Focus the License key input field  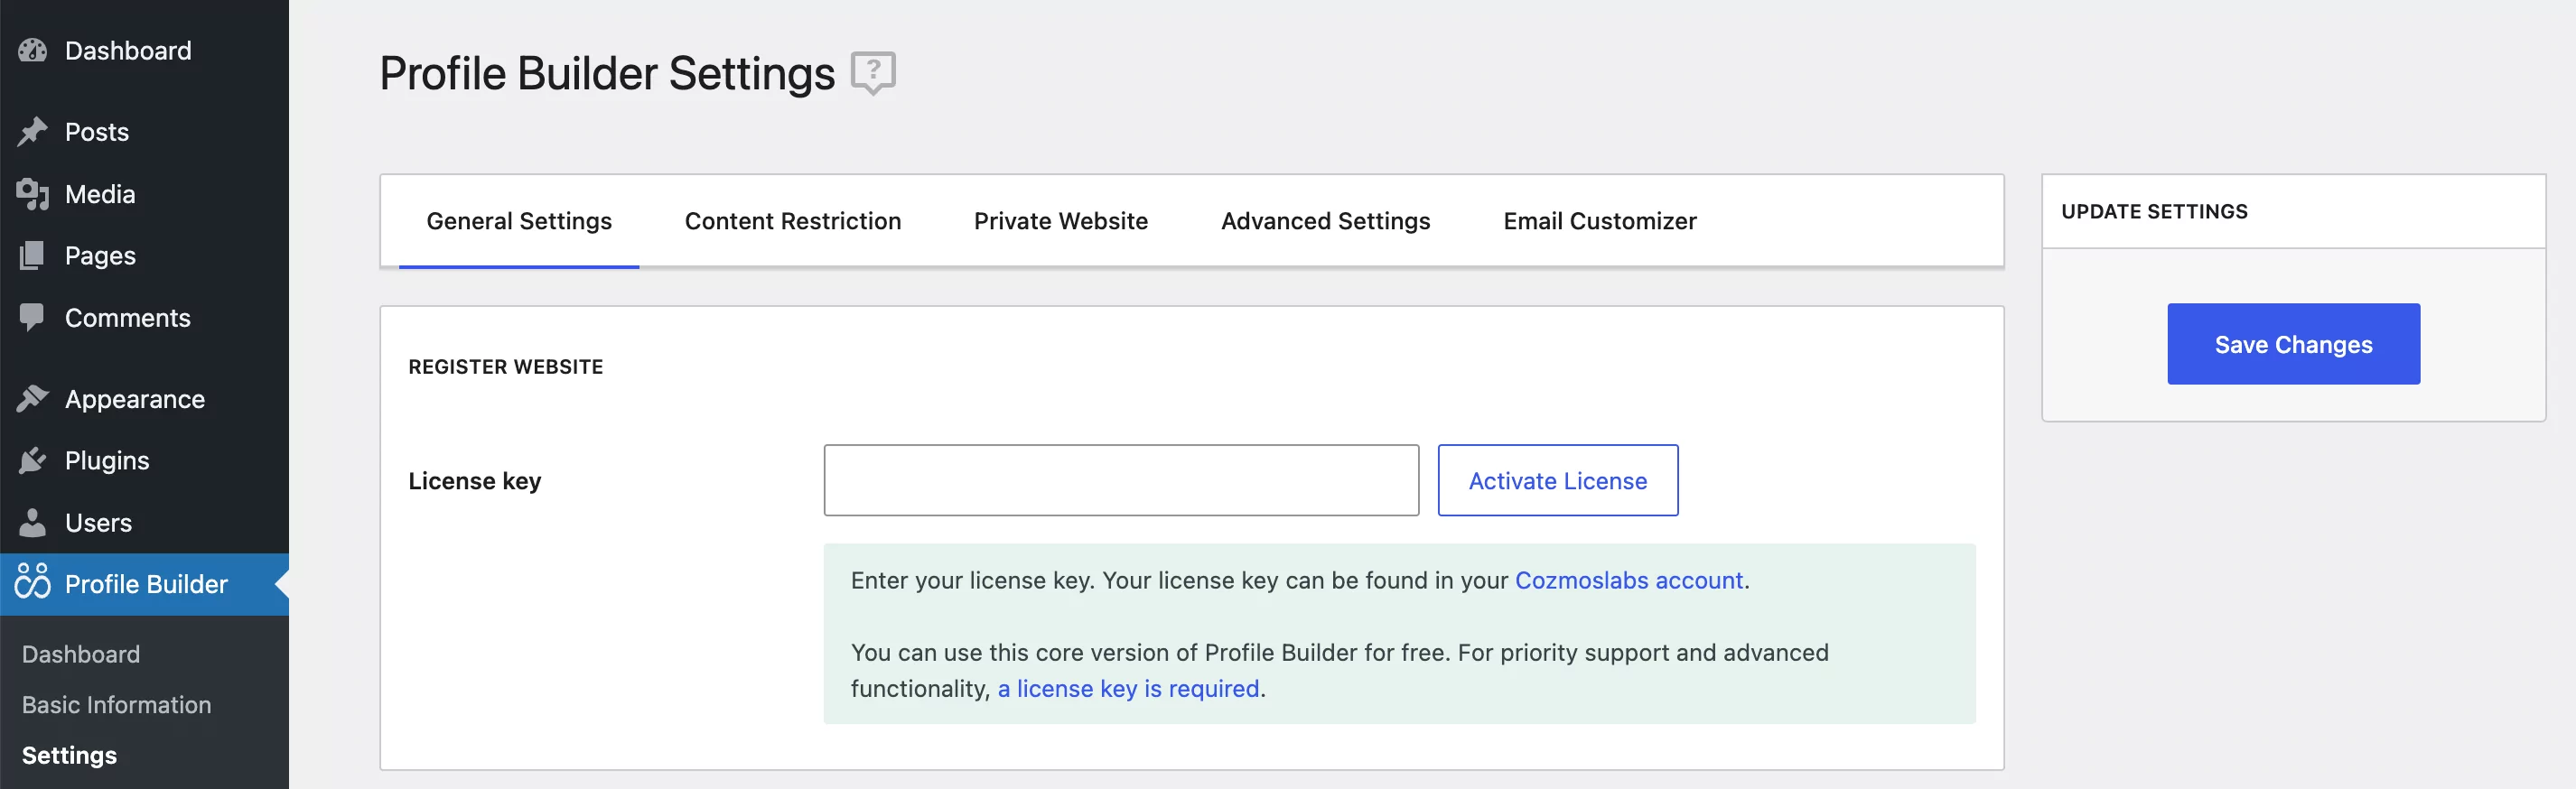click(x=1121, y=480)
